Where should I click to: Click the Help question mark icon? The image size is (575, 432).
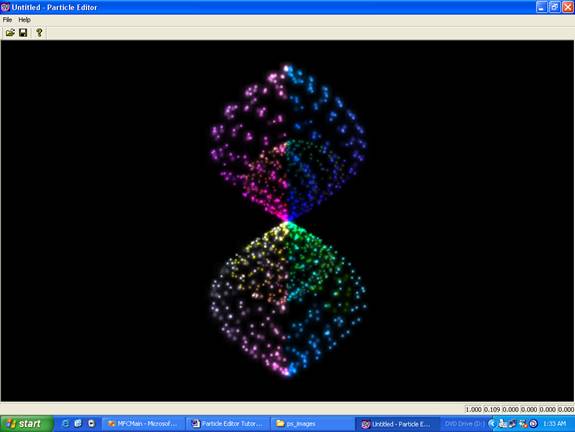[x=39, y=33]
